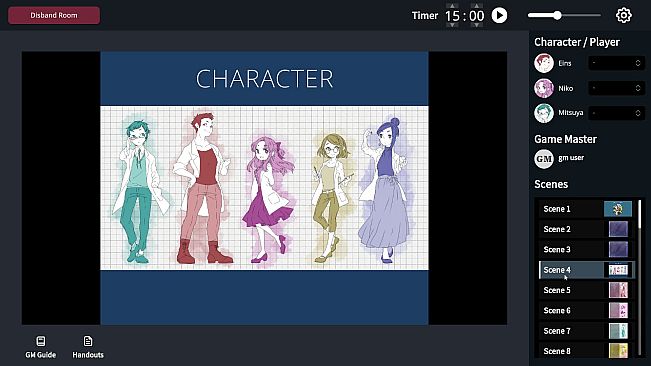
Task: Click the GM avatar icon
Action: (x=544, y=159)
